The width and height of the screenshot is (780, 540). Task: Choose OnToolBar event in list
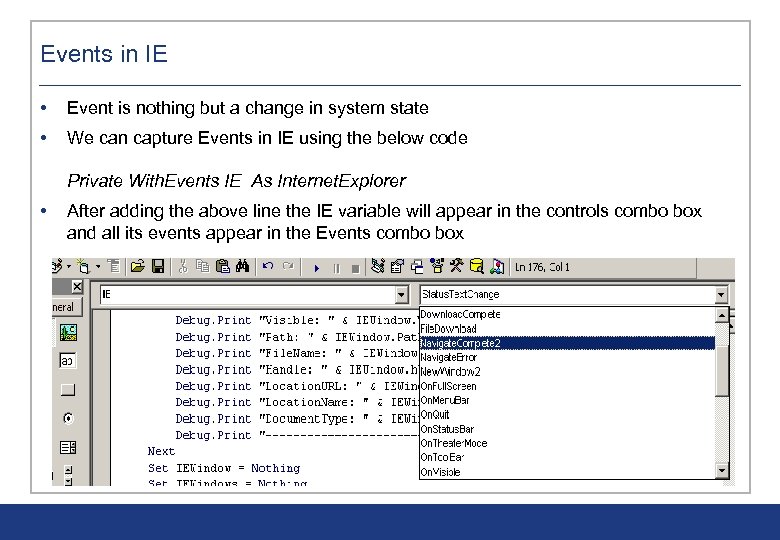coord(567,457)
